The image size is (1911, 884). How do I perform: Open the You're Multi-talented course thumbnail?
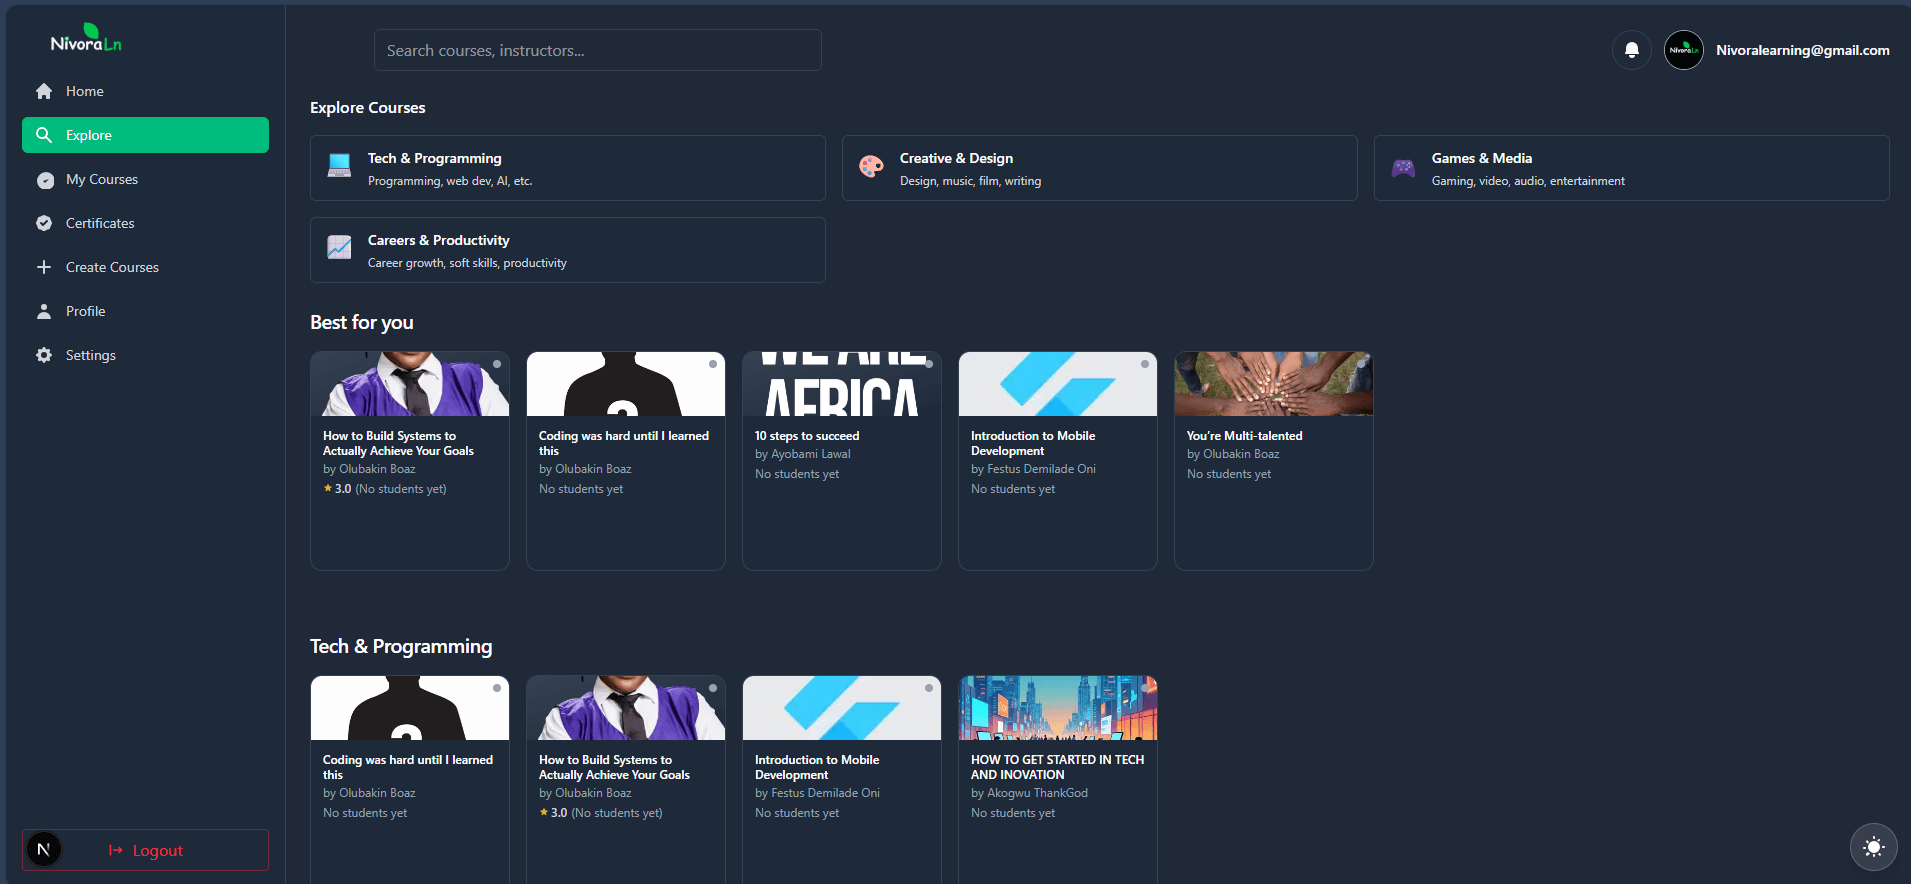pos(1273,384)
